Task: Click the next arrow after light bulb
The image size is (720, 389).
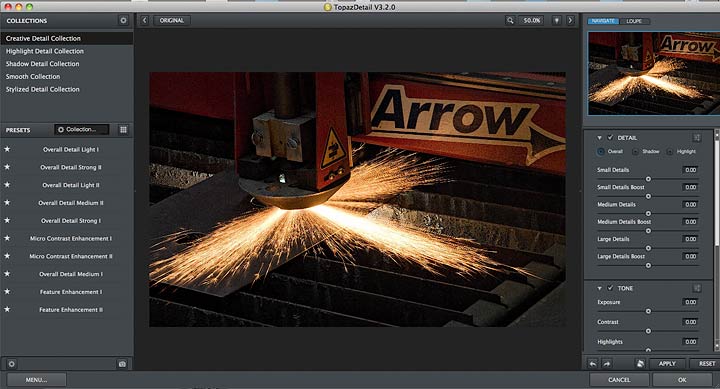Action: tap(570, 21)
